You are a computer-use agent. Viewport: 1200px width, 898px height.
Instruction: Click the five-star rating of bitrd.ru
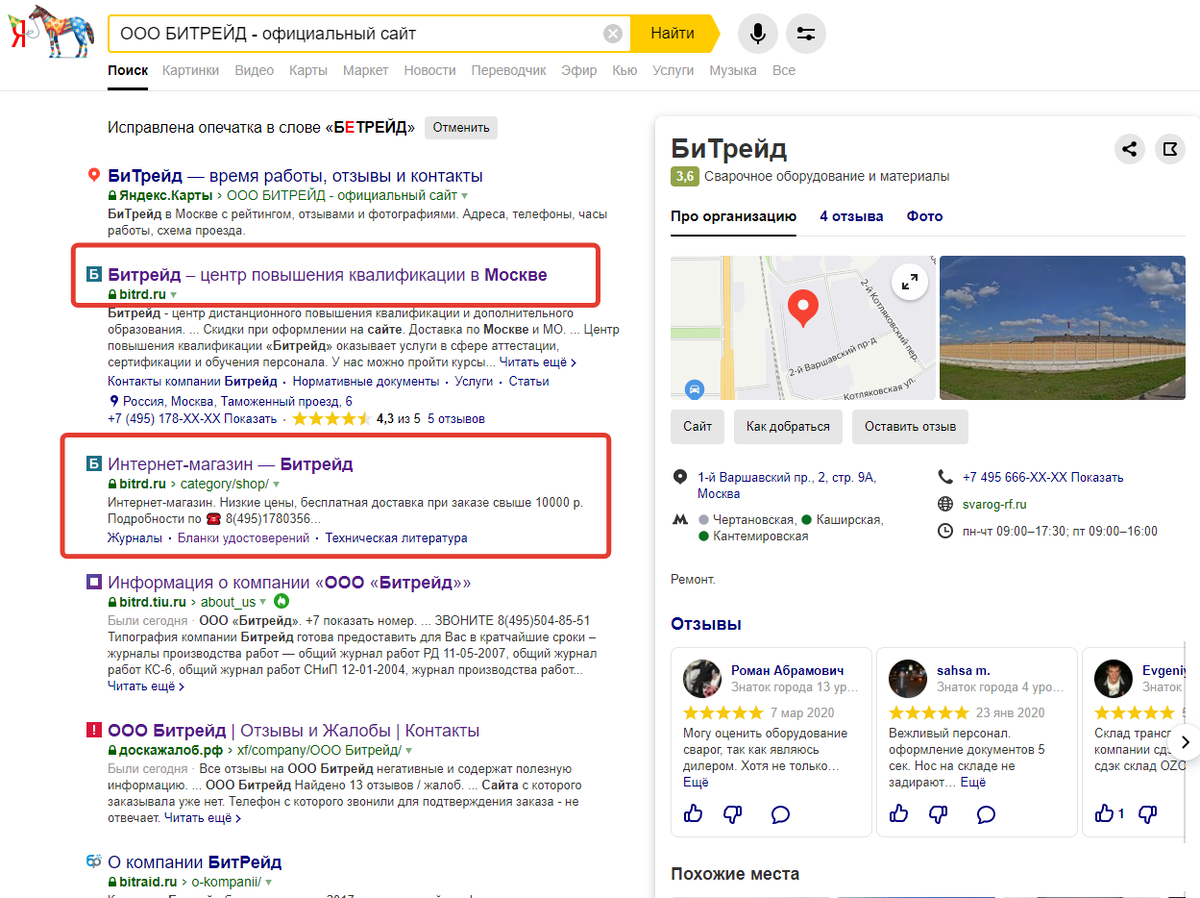tap(332, 419)
